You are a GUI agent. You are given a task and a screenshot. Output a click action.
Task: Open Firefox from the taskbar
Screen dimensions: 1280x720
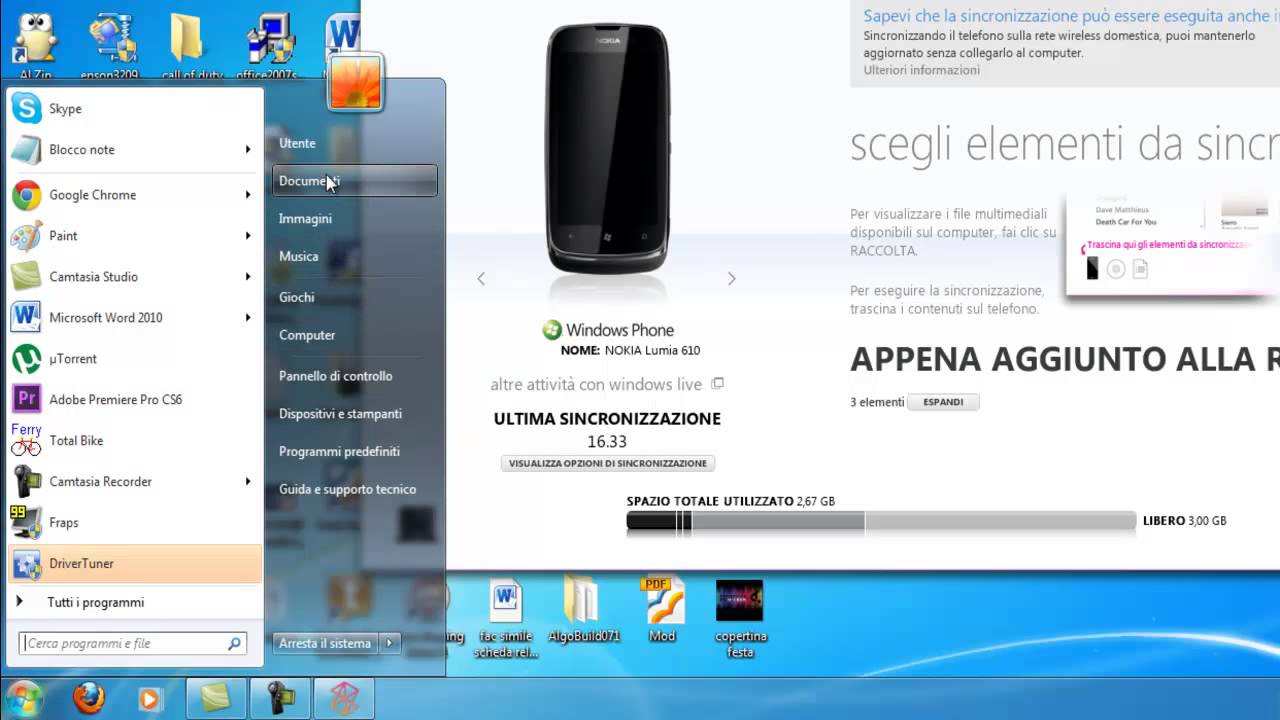point(89,698)
